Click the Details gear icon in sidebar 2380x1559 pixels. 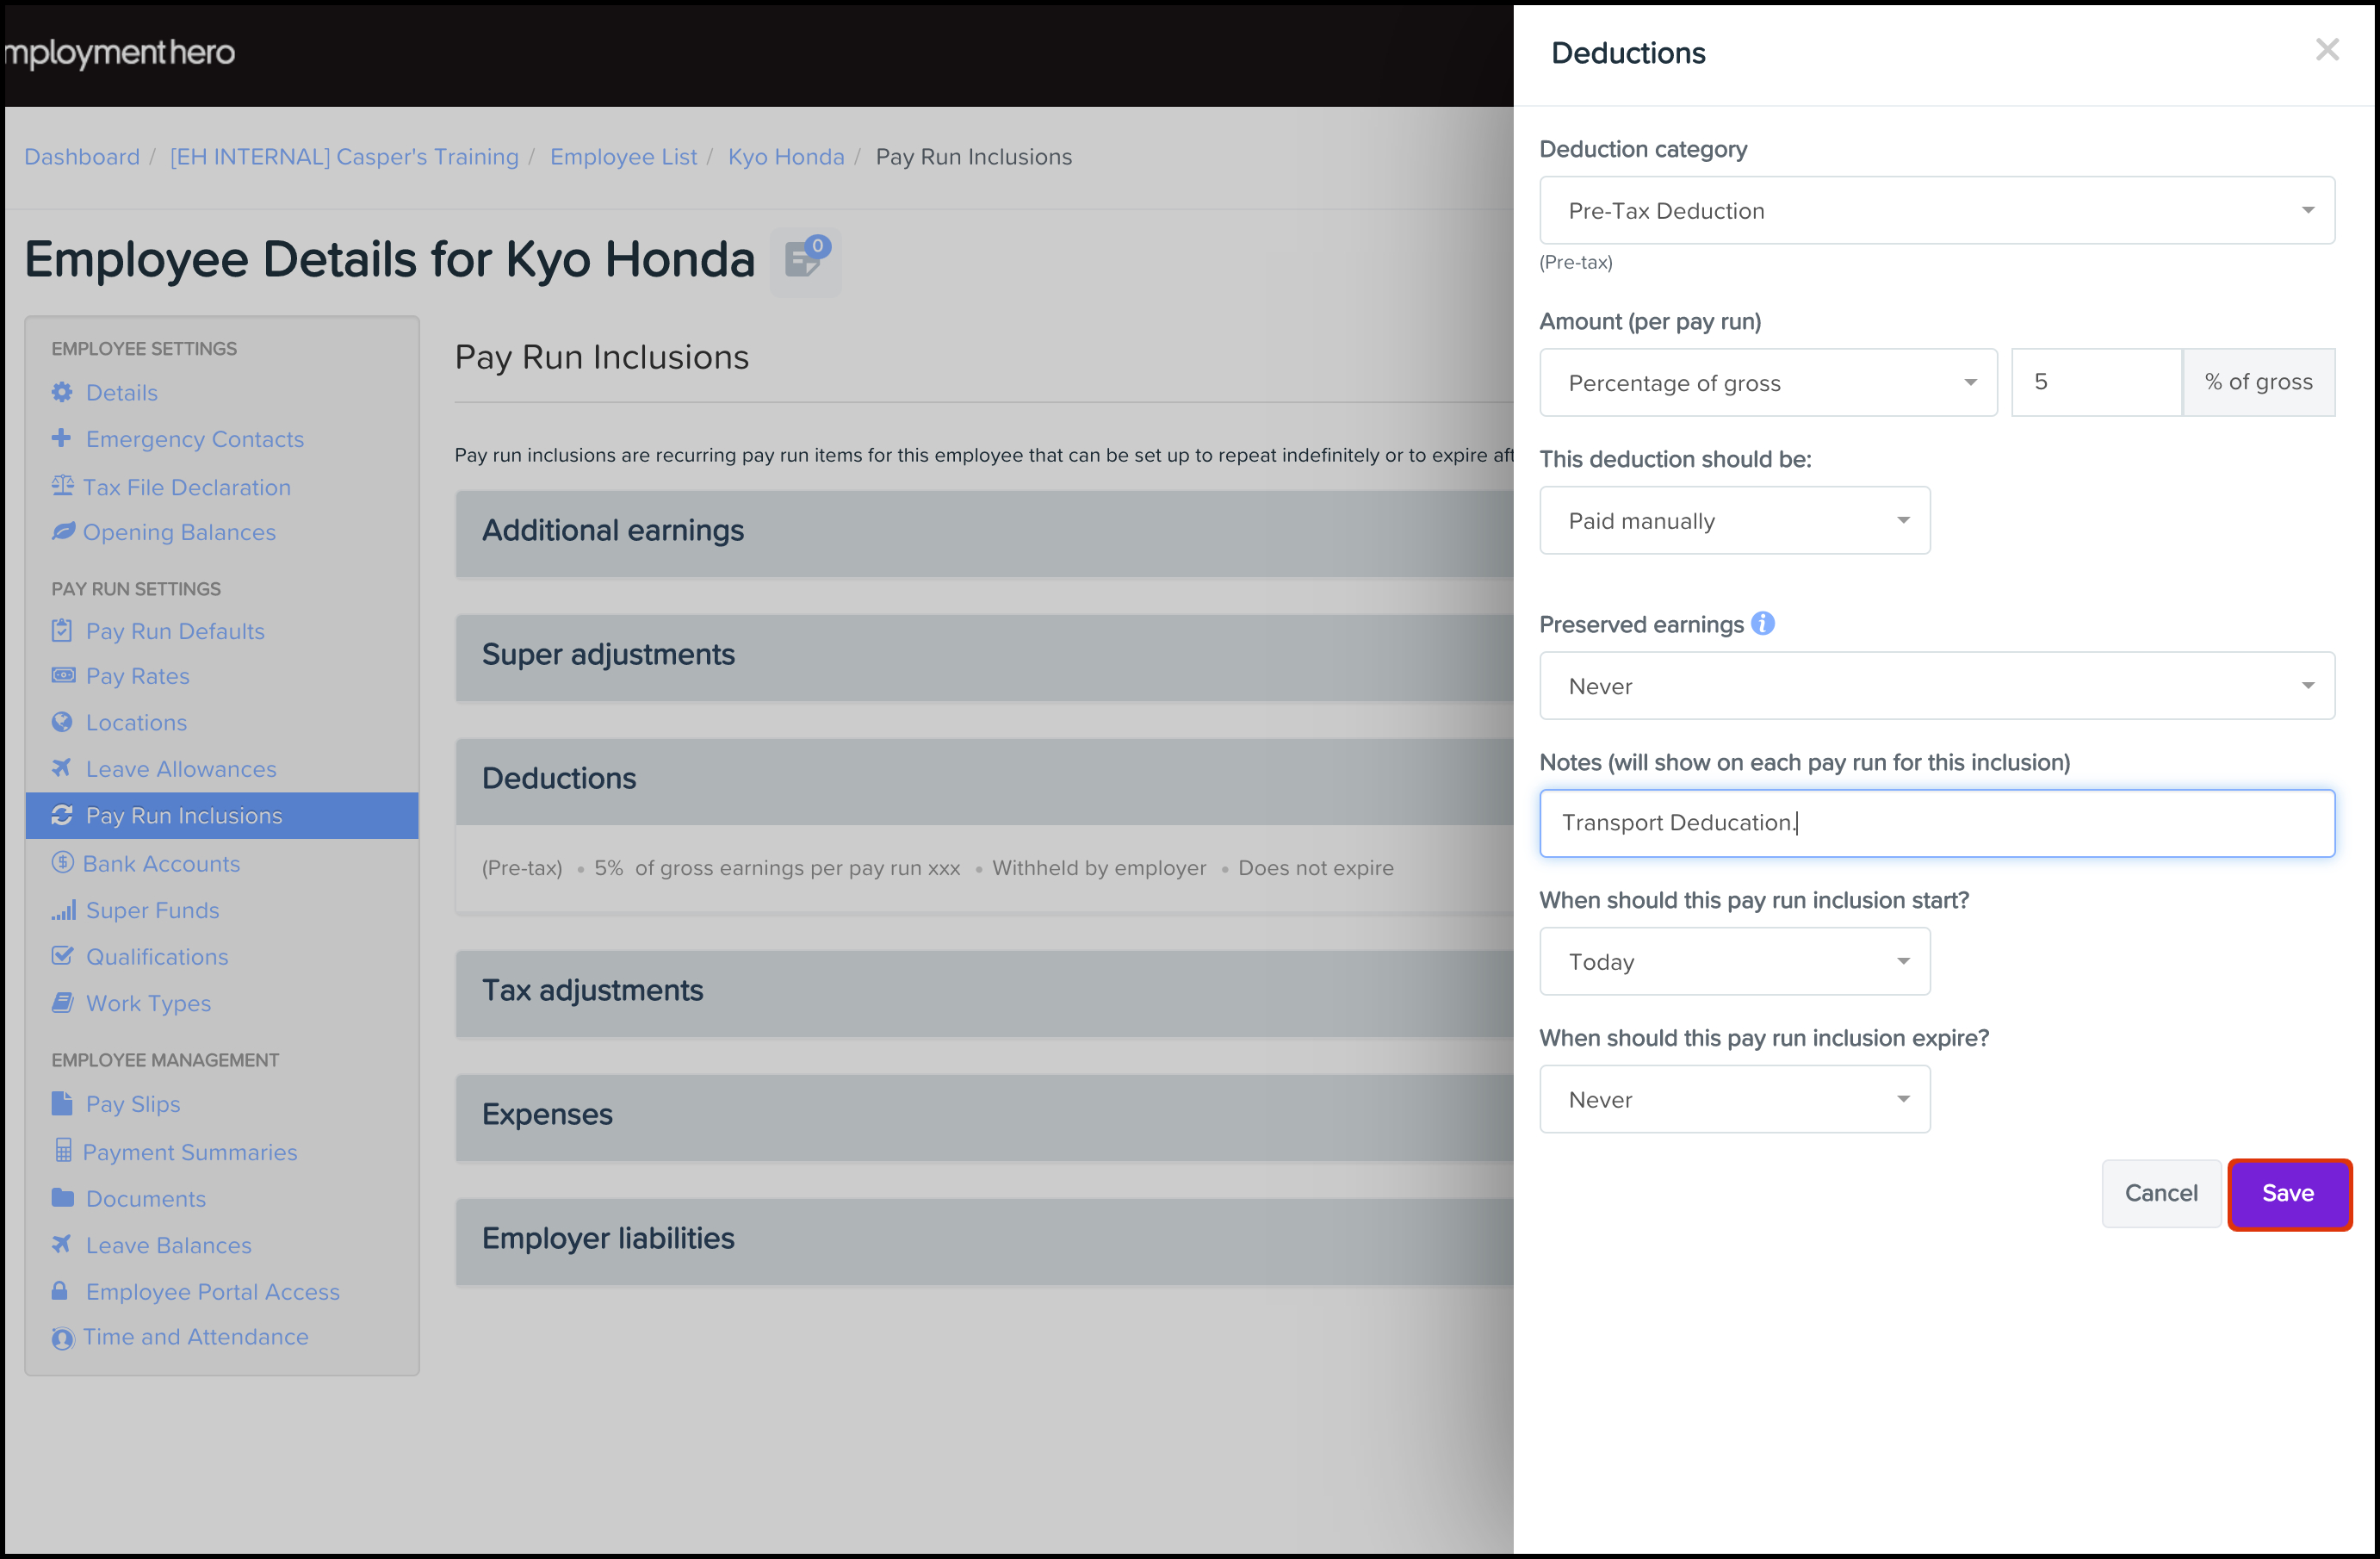pyautogui.click(x=62, y=392)
